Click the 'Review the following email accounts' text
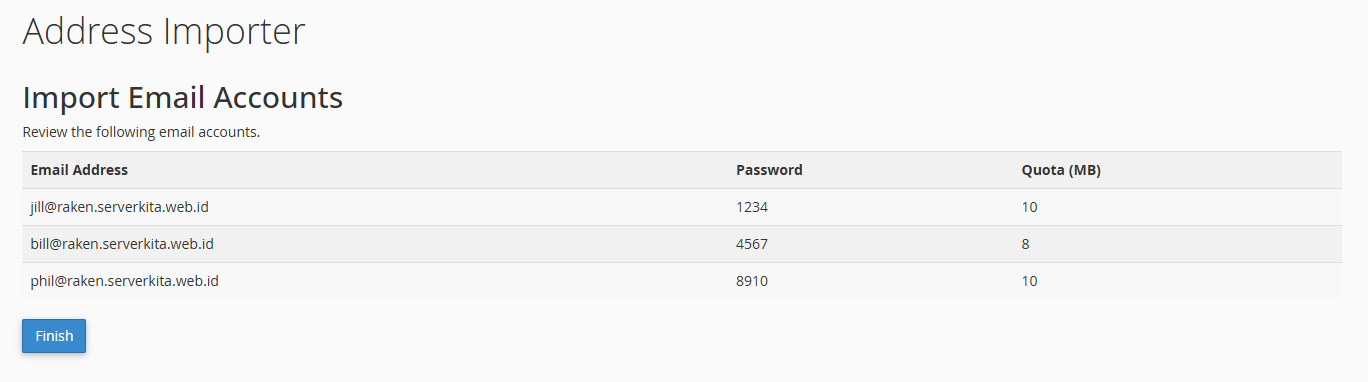1368x382 pixels. click(141, 132)
